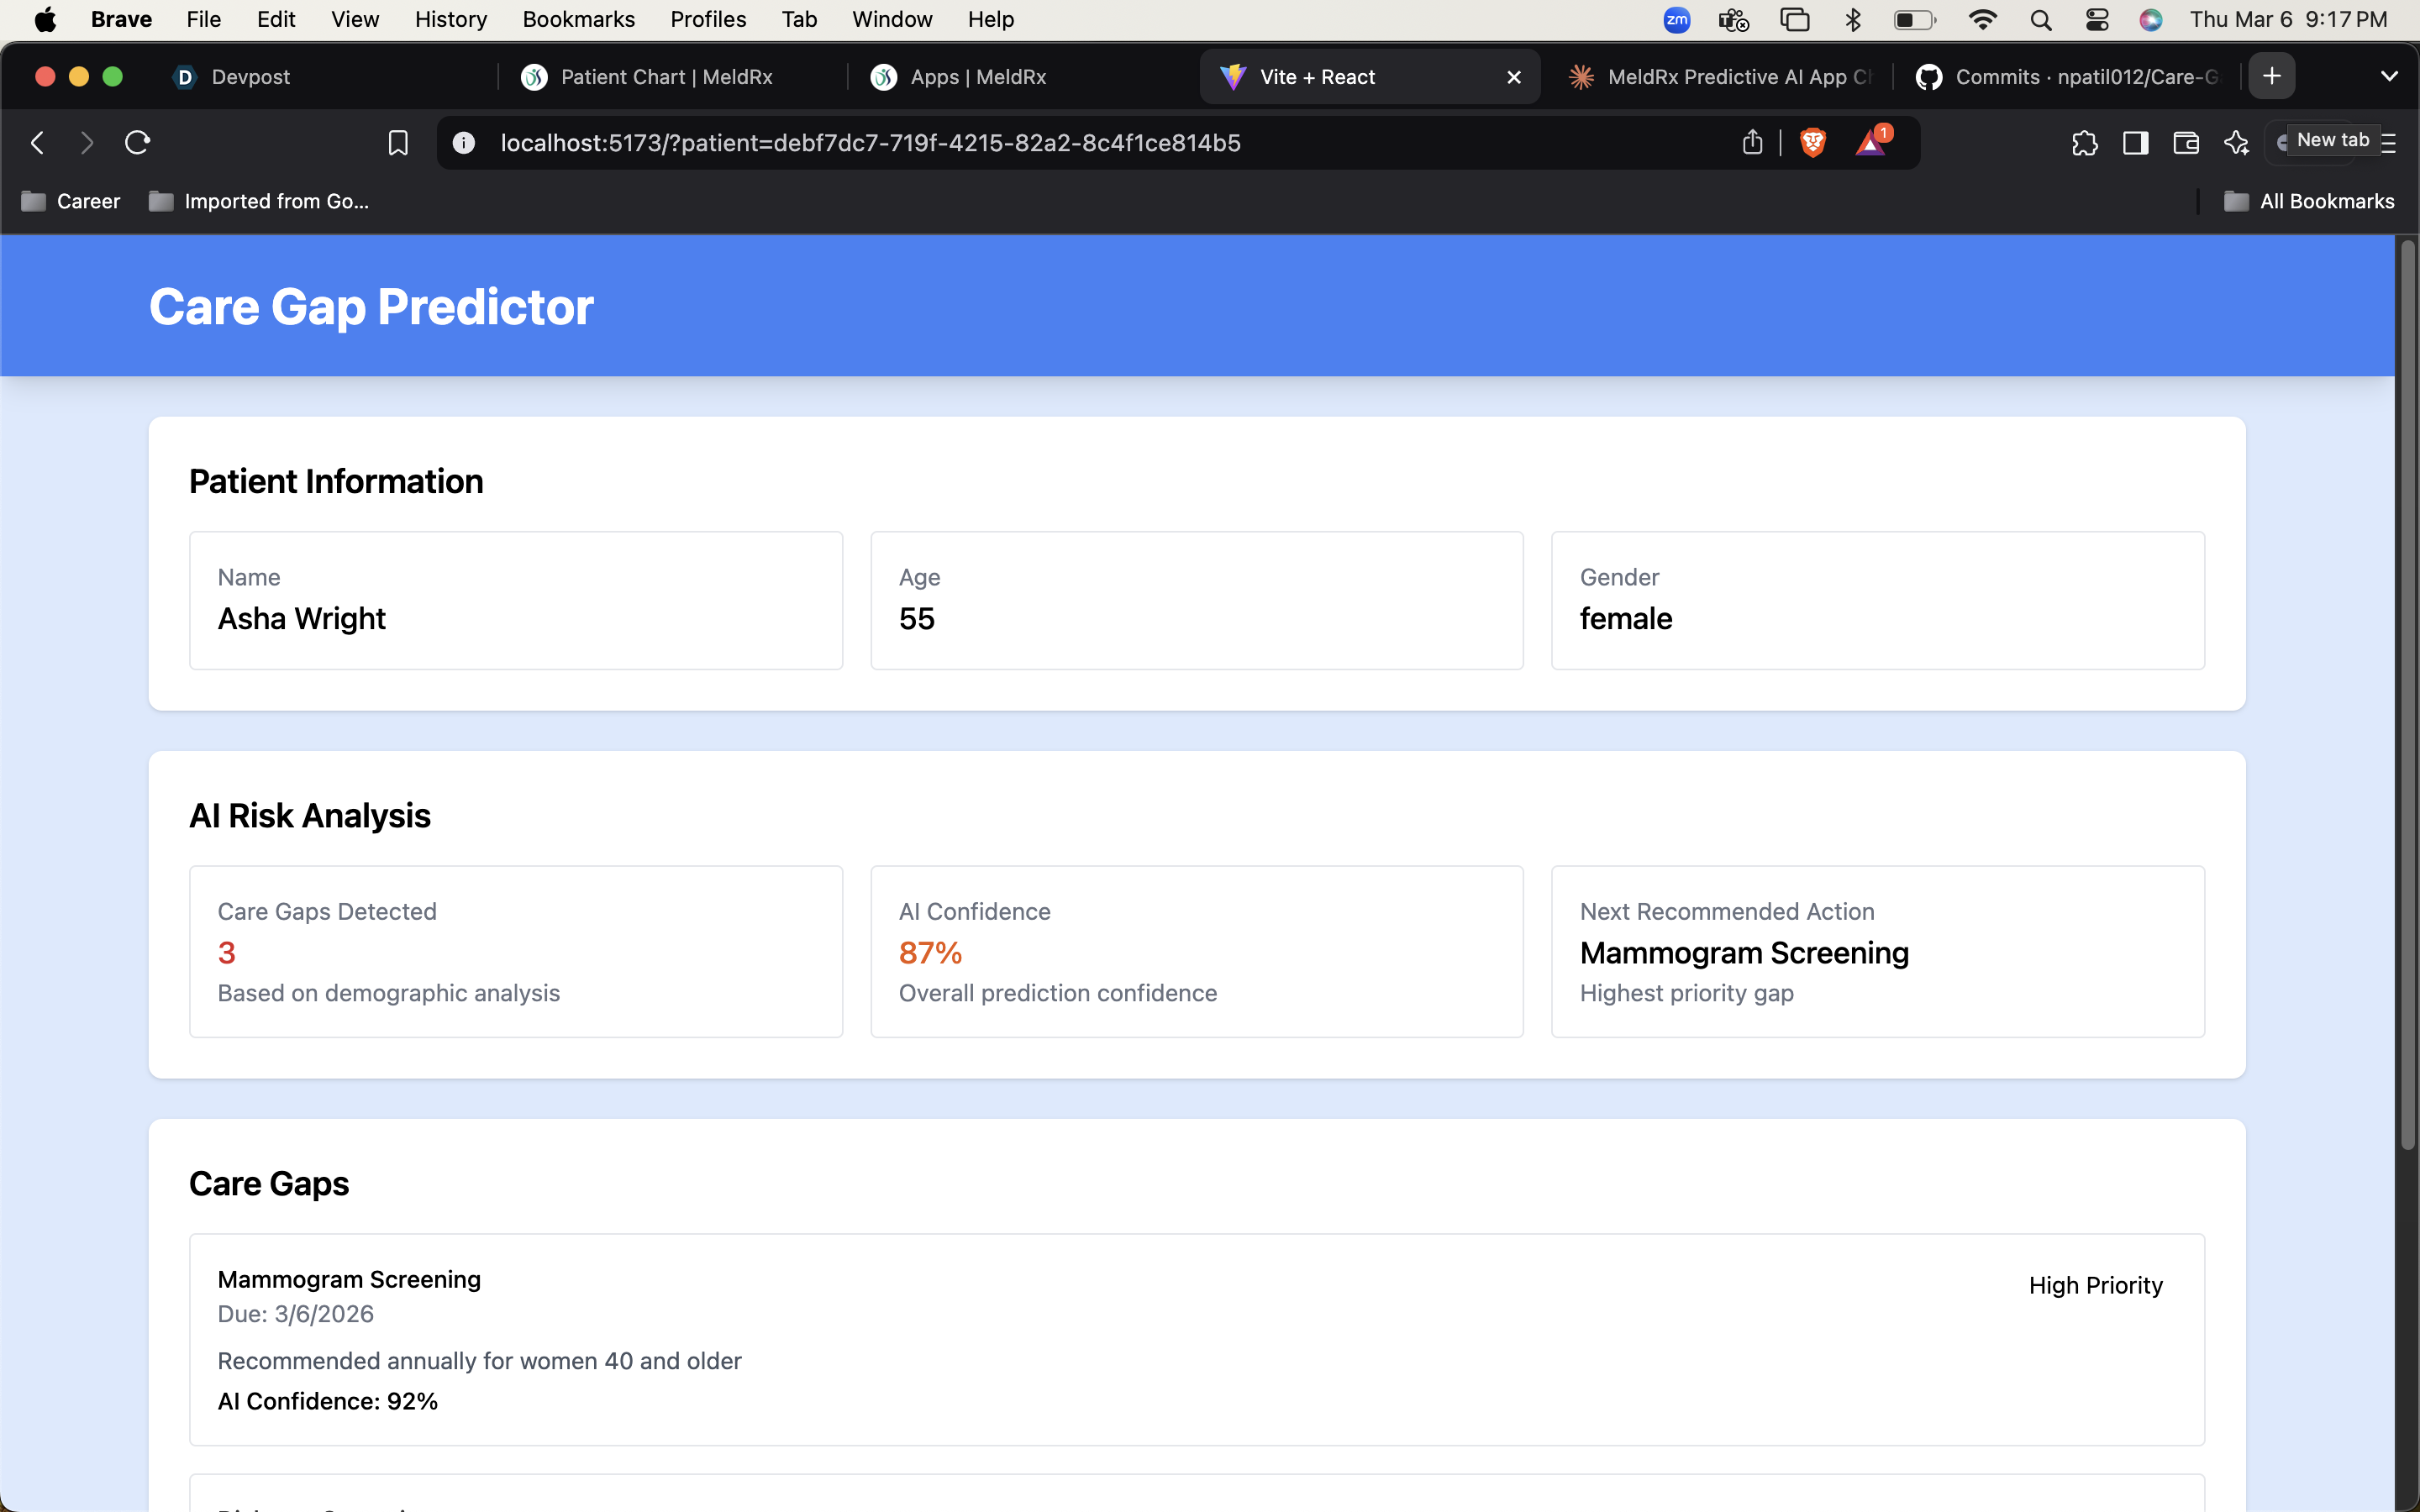
Task: Open the Extensions puzzle icon
Action: click(x=2085, y=143)
